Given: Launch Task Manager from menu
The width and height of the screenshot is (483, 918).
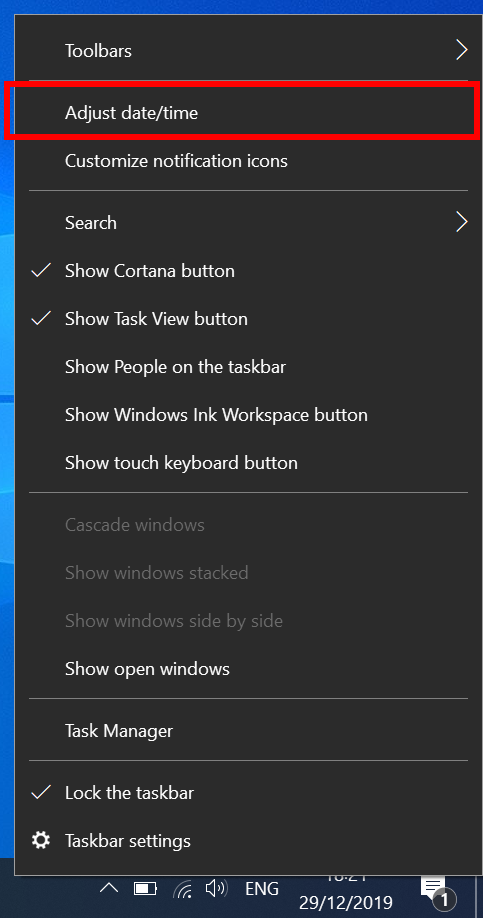Looking at the screenshot, I should [x=248, y=731].
